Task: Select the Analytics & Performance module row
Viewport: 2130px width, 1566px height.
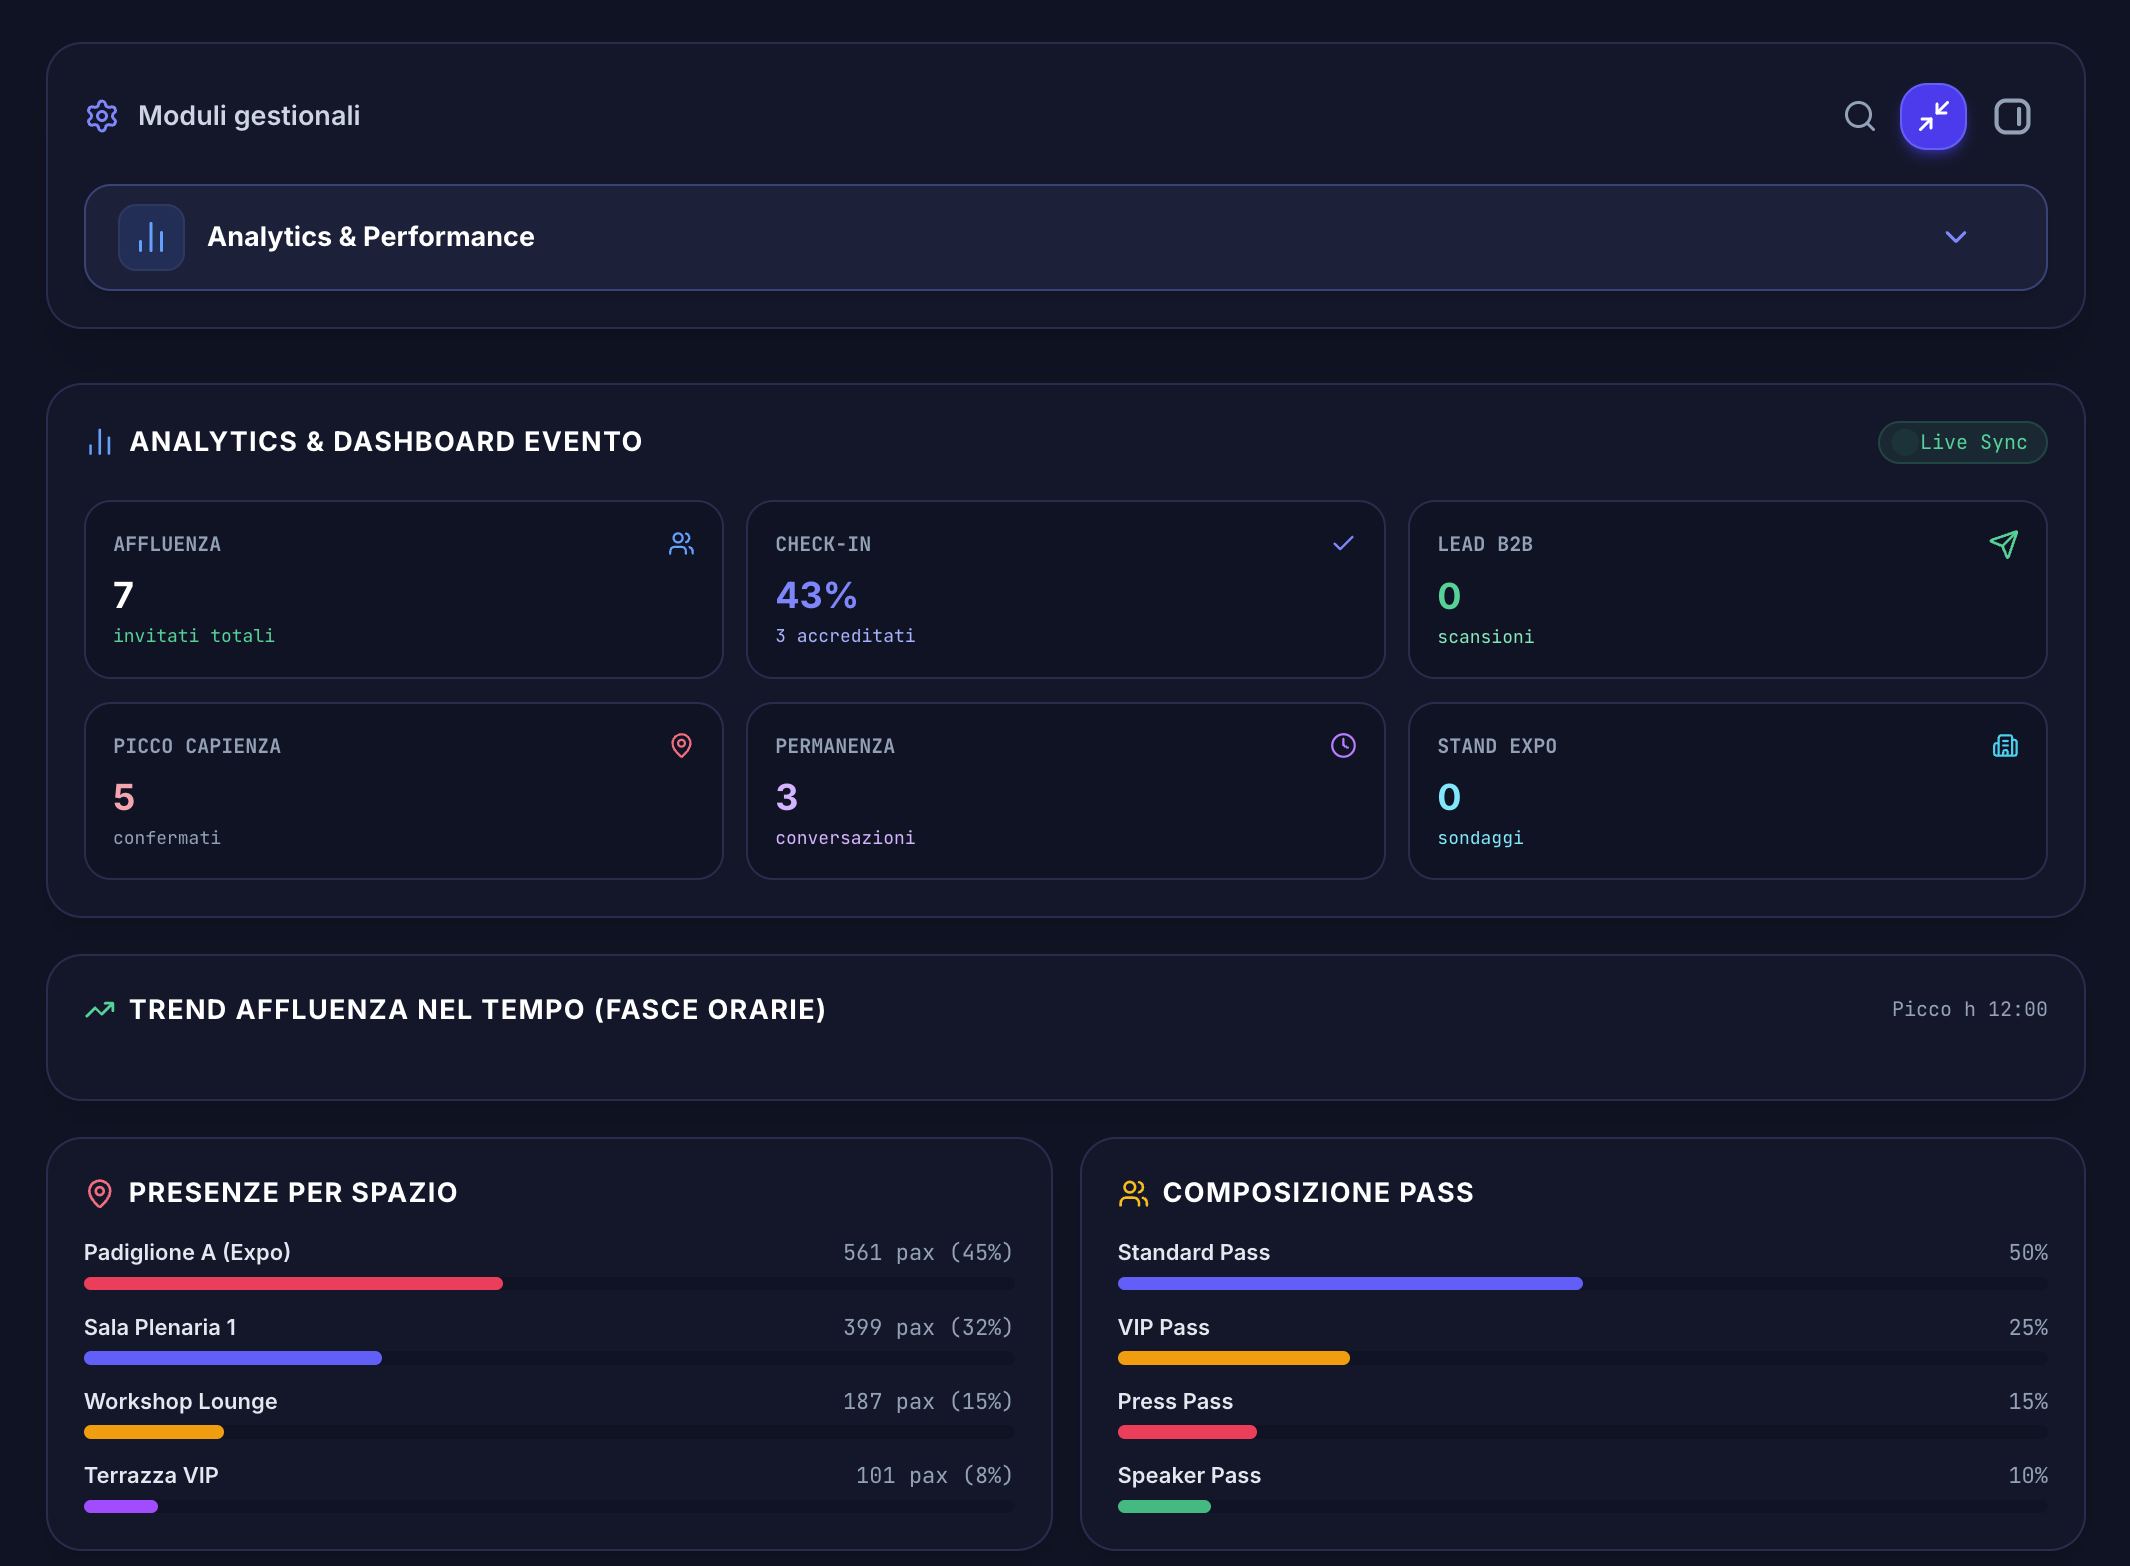Action: 1065,237
